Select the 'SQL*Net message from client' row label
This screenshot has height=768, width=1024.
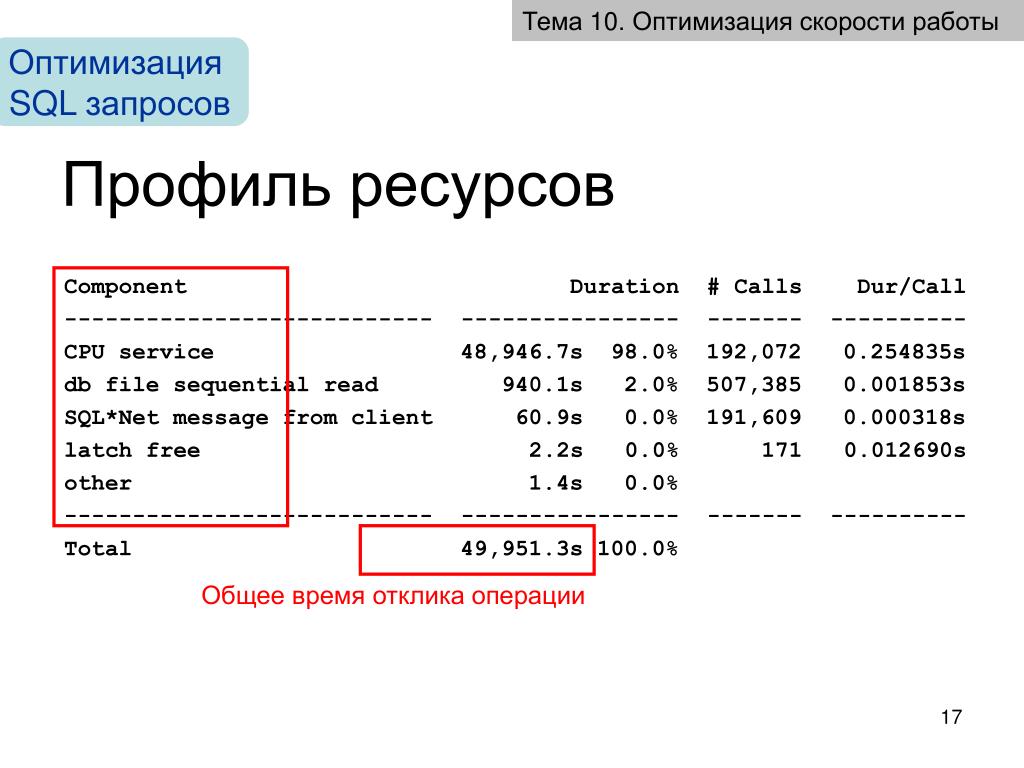point(248,417)
